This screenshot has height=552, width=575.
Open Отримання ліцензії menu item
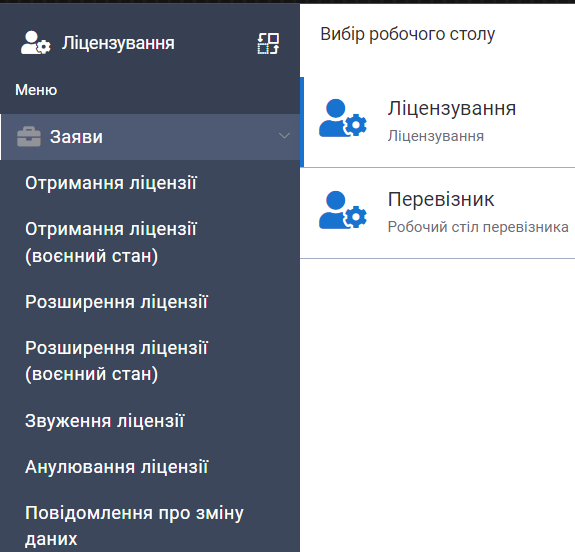[x=111, y=183]
